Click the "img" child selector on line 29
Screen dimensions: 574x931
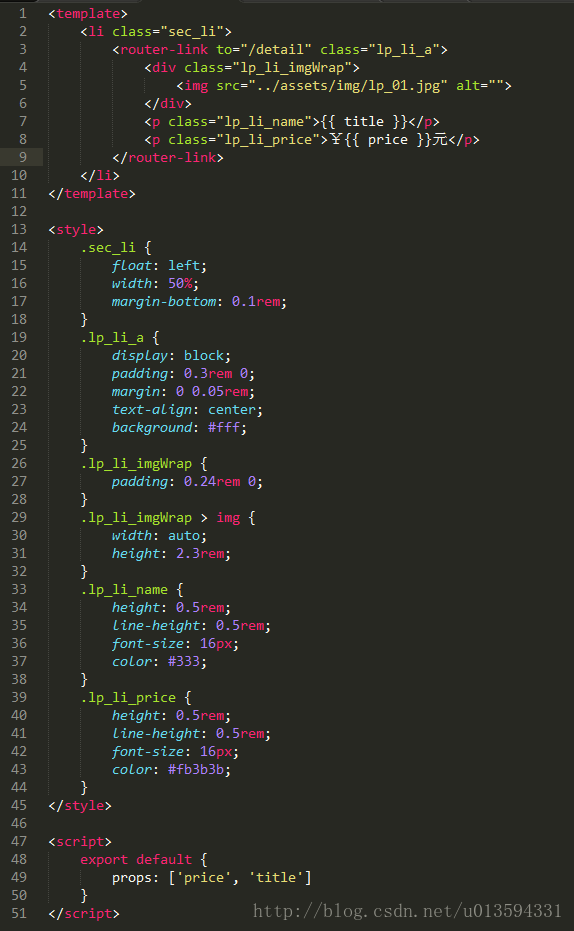pos(228,518)
